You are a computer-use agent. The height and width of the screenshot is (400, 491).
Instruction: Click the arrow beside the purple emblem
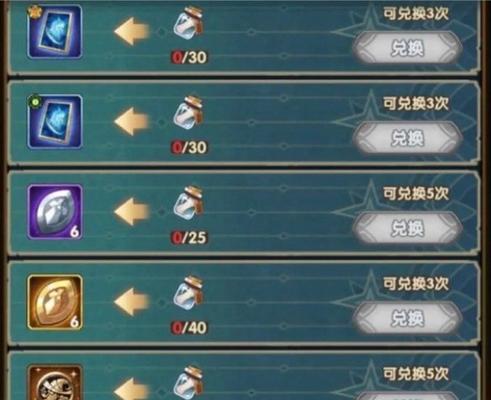pyautogui.click(x=132, y=212)
